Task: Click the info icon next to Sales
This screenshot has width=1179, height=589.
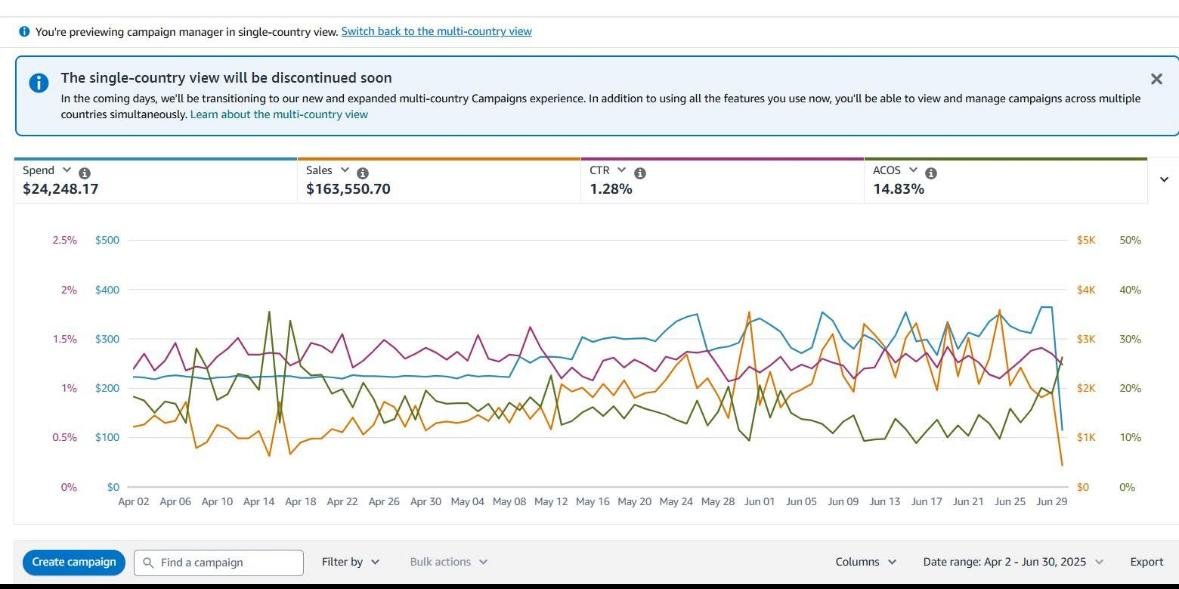Action: (x=362, y=172)
